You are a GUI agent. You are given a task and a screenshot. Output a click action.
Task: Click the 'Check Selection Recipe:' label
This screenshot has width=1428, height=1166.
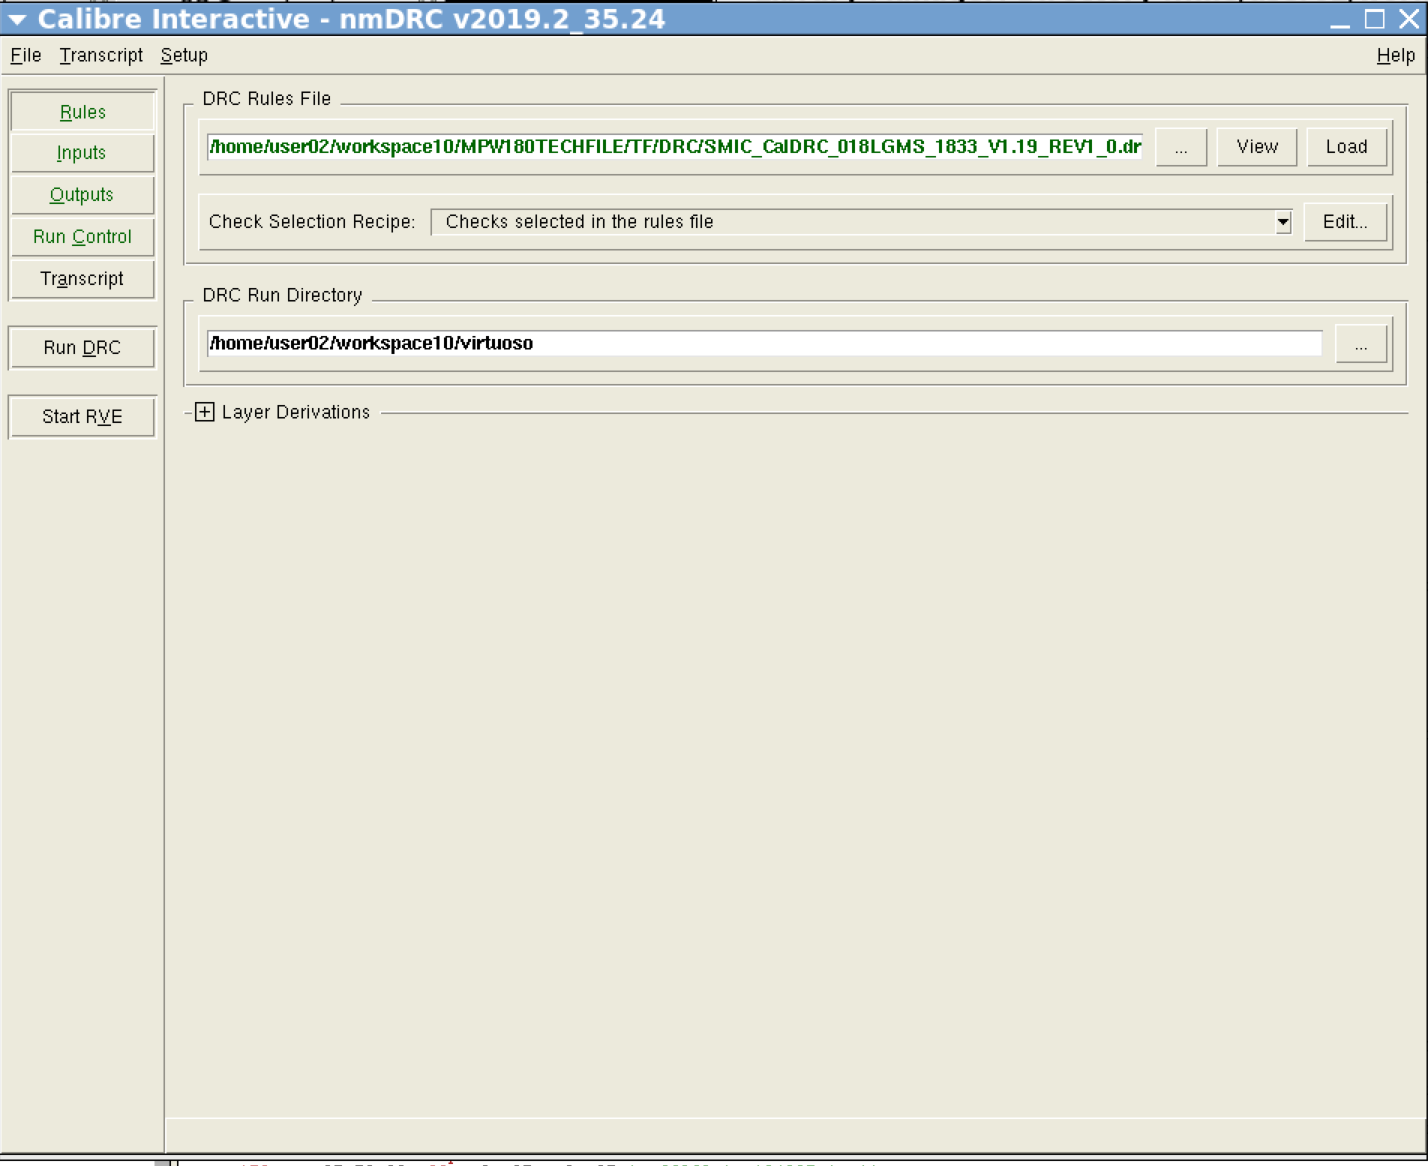pyautogui.click(x=312, y=222)
